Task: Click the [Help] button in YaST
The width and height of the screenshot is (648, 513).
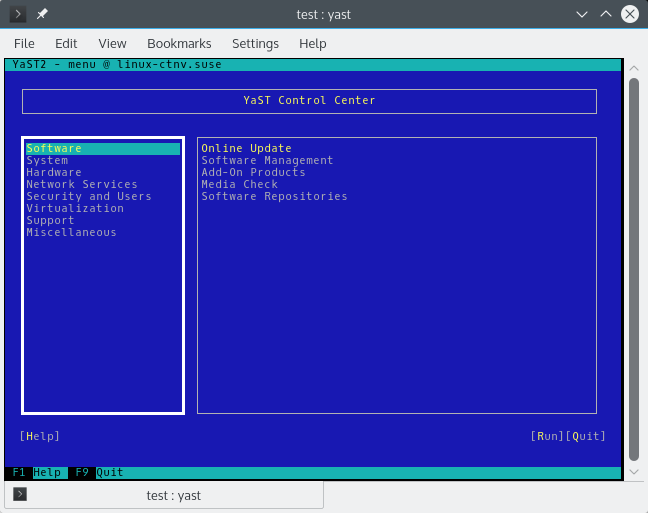Action: pos(40,436)
